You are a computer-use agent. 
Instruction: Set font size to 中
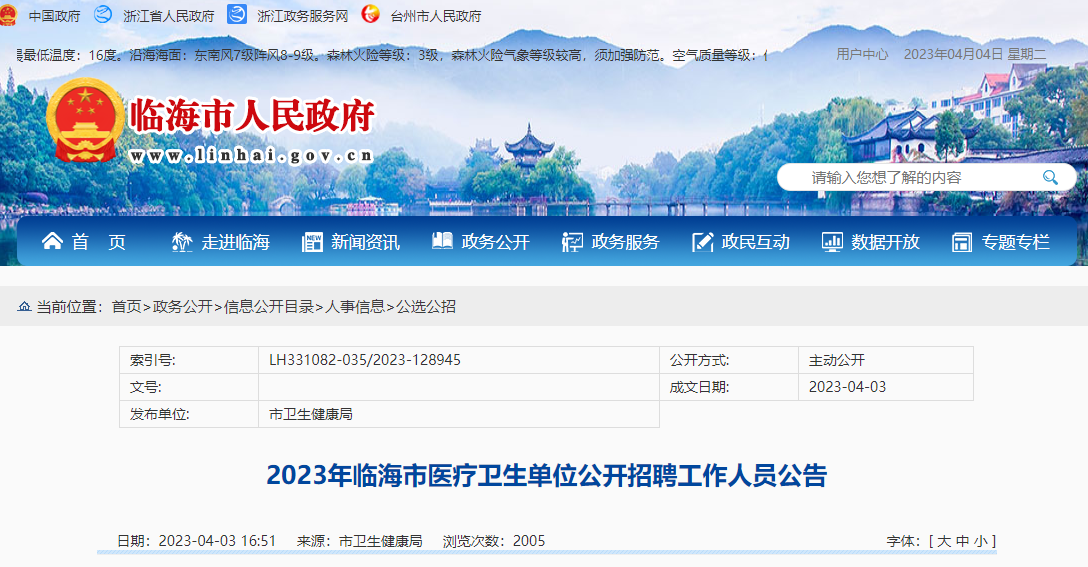(962, 541)
